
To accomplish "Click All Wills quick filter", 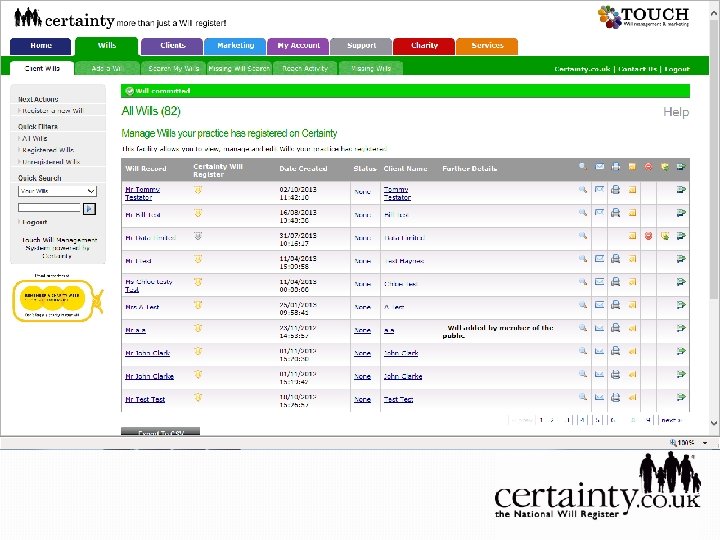I will [34, 138].
